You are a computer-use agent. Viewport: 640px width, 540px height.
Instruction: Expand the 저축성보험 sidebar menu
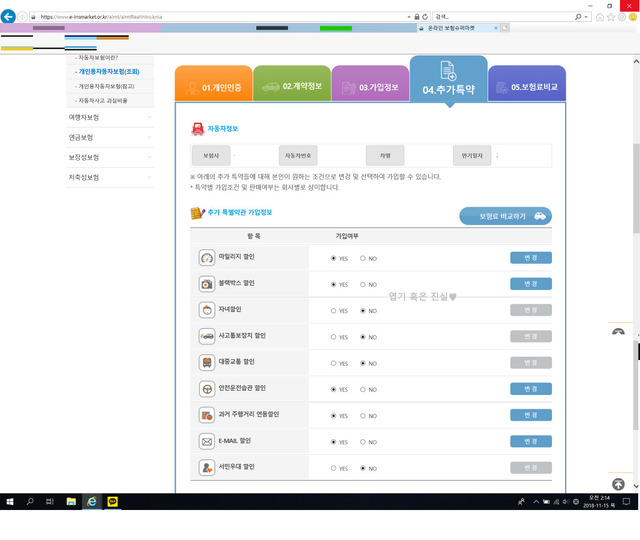coord(110,177)
